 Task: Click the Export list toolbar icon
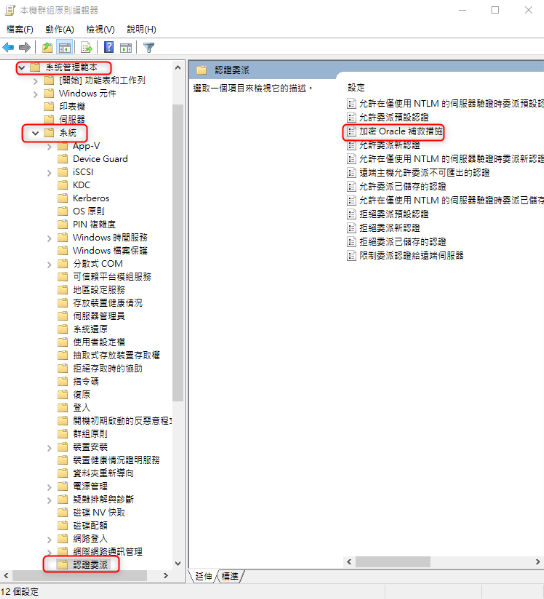(x=87, y=47)
